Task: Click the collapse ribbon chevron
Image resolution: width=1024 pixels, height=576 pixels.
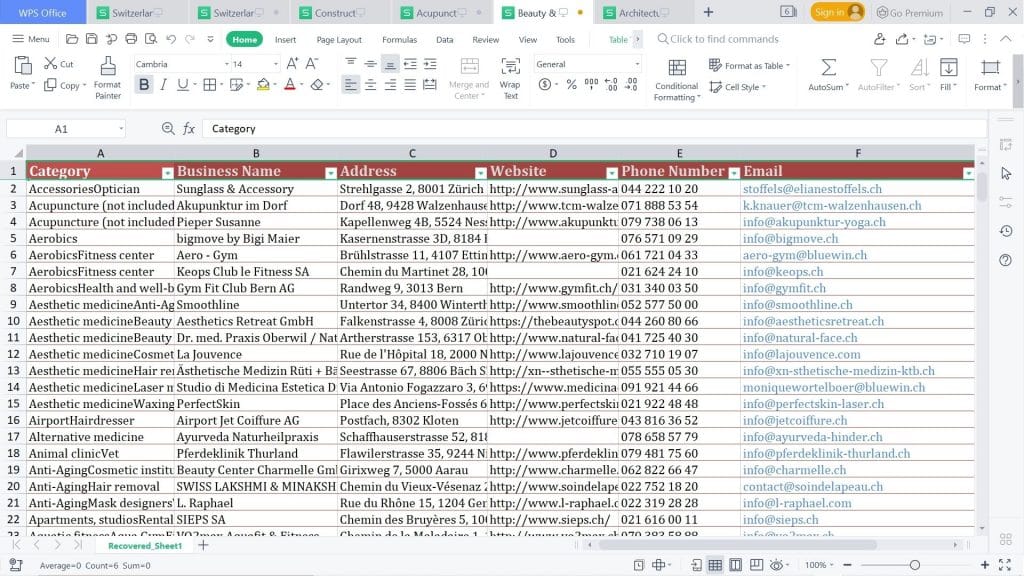Action: click(x=1006, y=39)
